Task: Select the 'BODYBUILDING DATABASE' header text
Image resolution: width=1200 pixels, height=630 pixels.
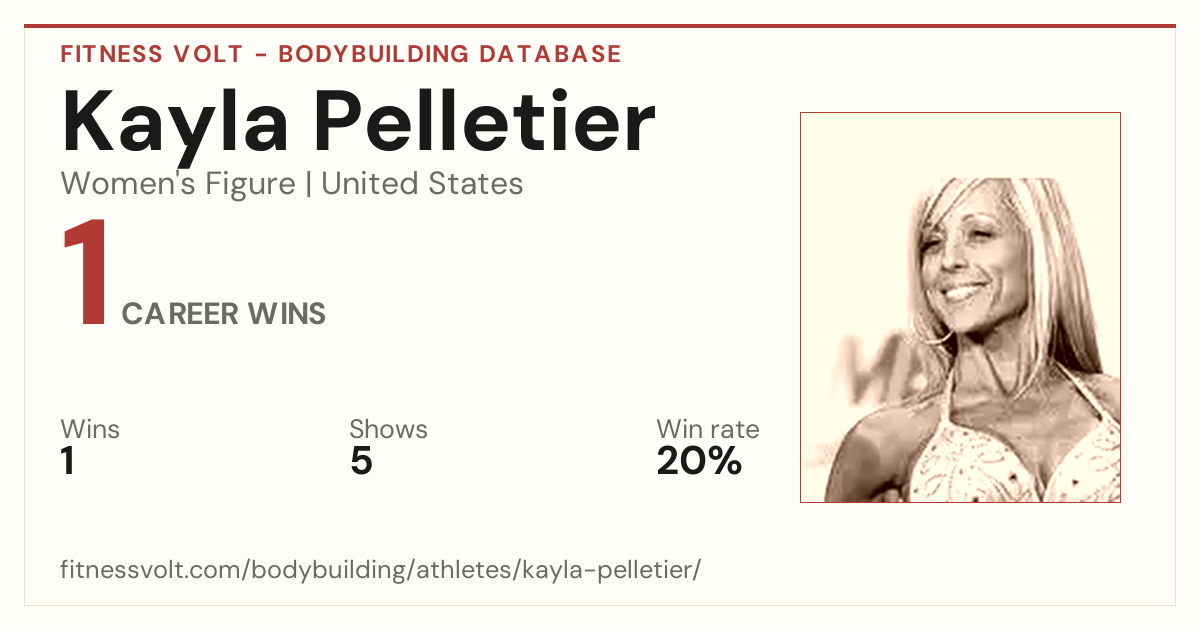Action: [450, 54]
